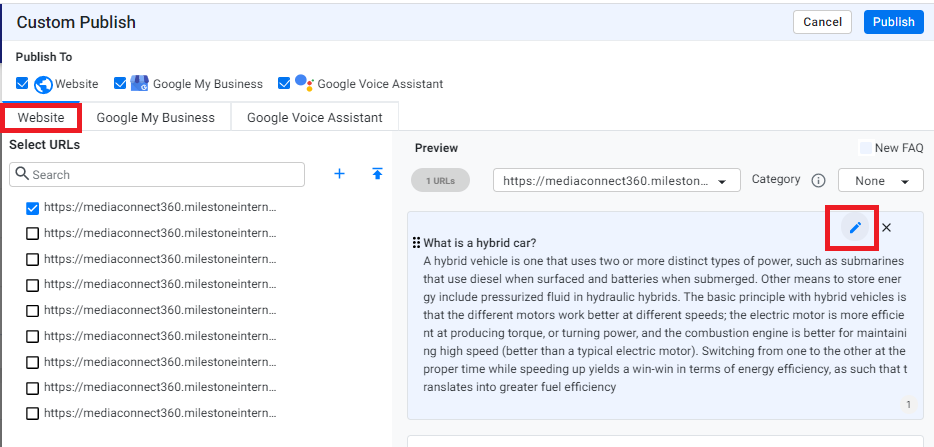
Task: Click the Category info icon
Action: click(x=818, y=180)
